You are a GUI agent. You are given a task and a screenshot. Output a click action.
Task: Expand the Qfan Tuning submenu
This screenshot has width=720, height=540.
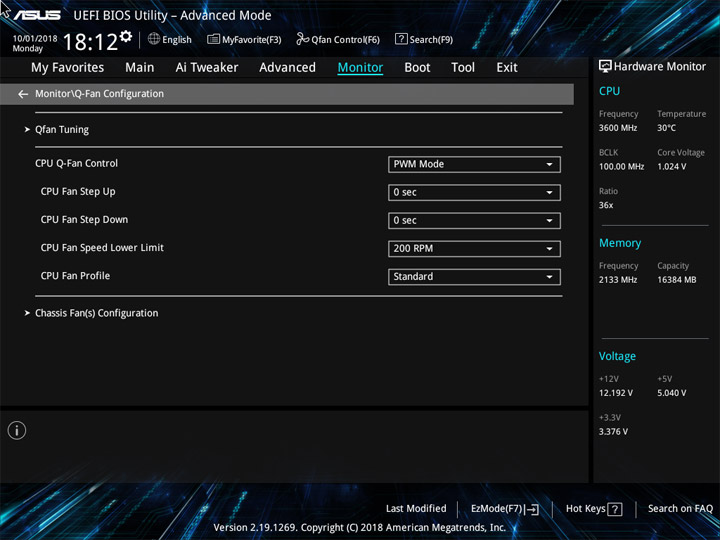62,129
